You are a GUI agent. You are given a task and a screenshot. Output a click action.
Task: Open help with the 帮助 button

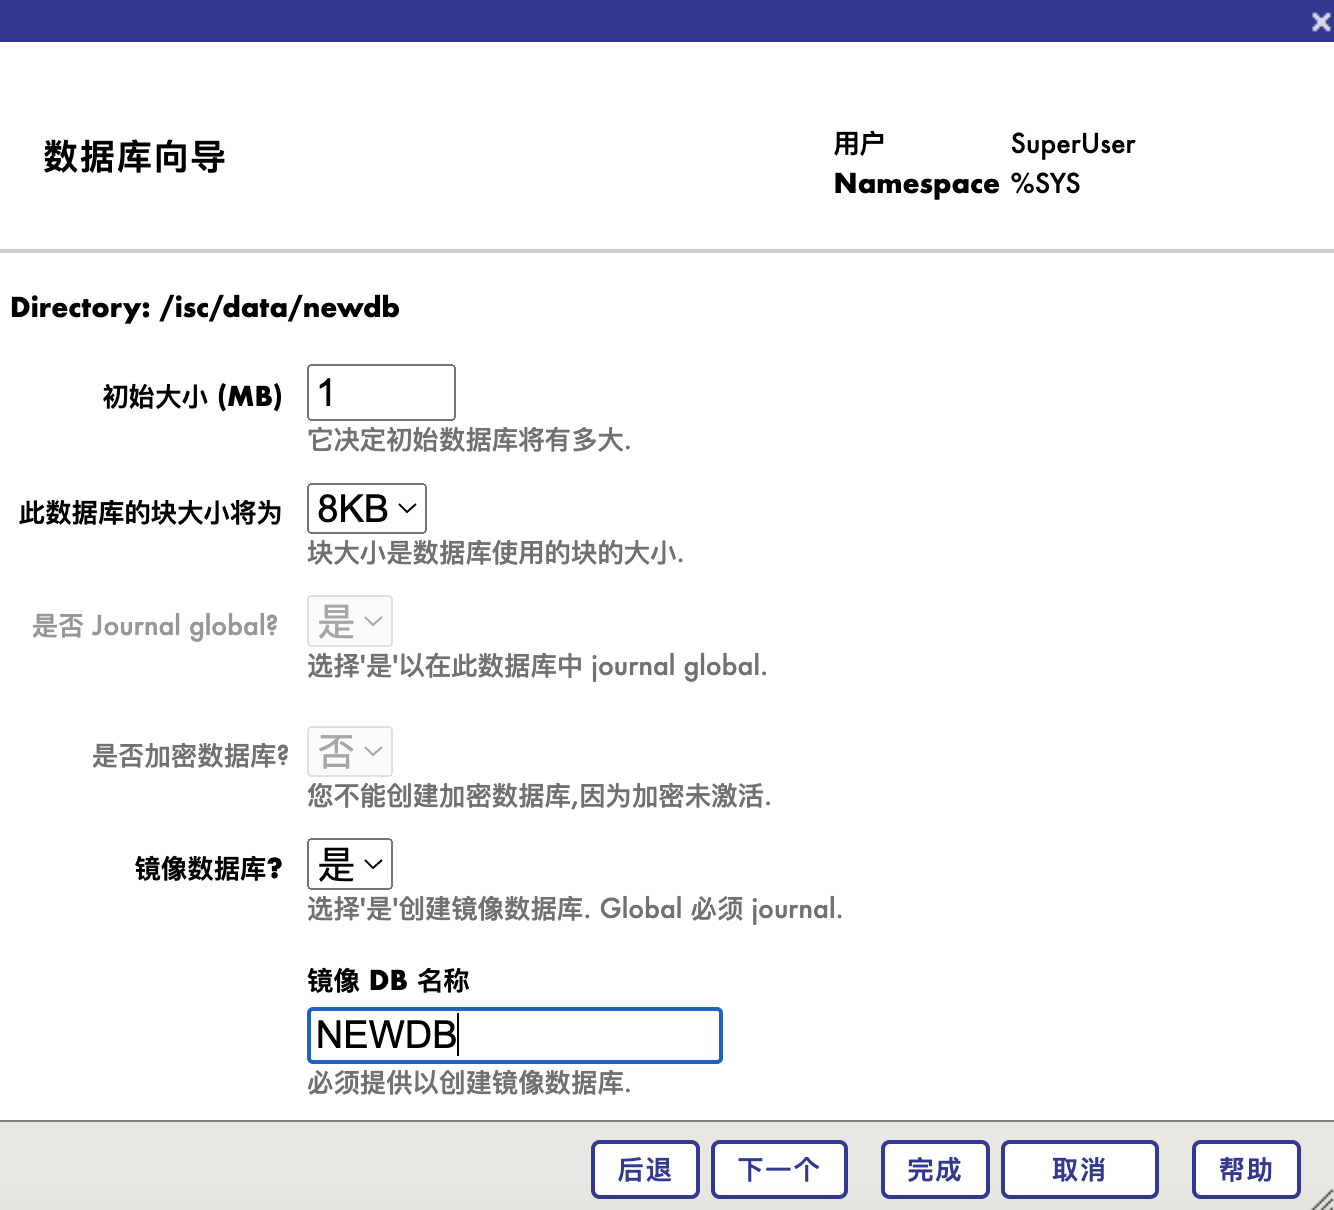tap(1245, 1169)
